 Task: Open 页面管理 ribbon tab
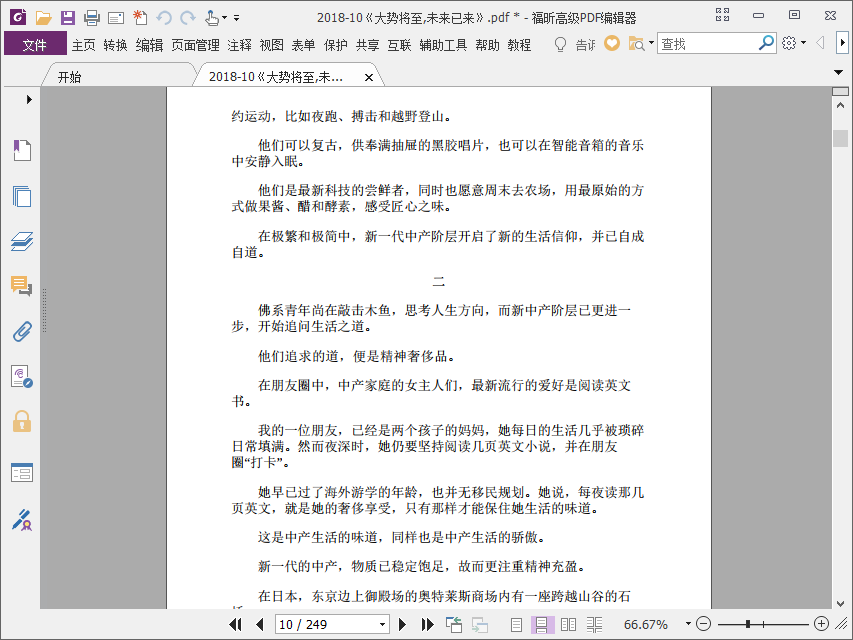(195, 45)
